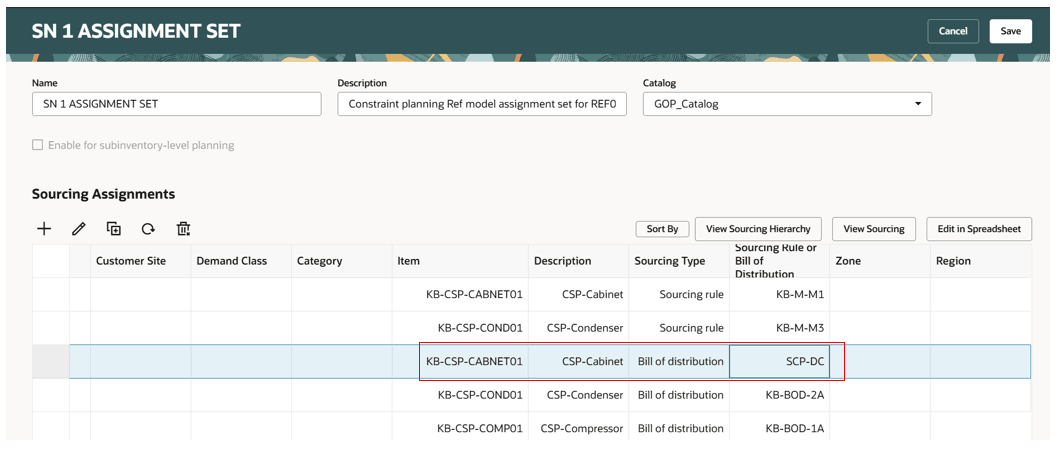Save the assignment set
1060x472 pixels.
click(x=1011, y=31)
